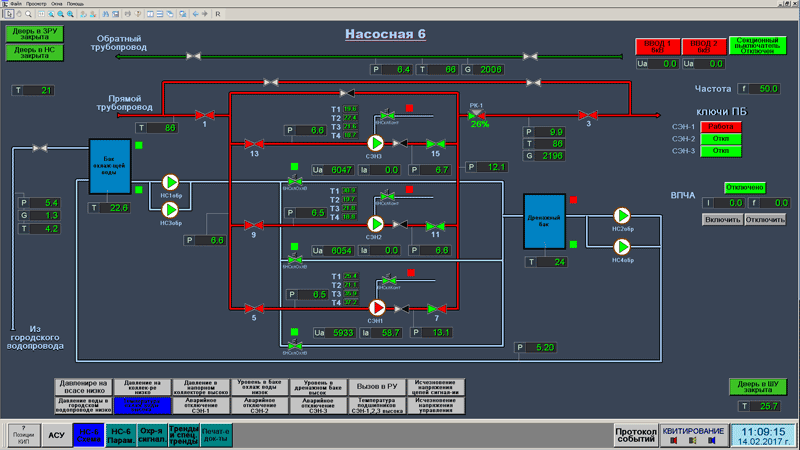Click the НС3обр pump symbol
The image size is (800, 450).
(x=170, y=209)
